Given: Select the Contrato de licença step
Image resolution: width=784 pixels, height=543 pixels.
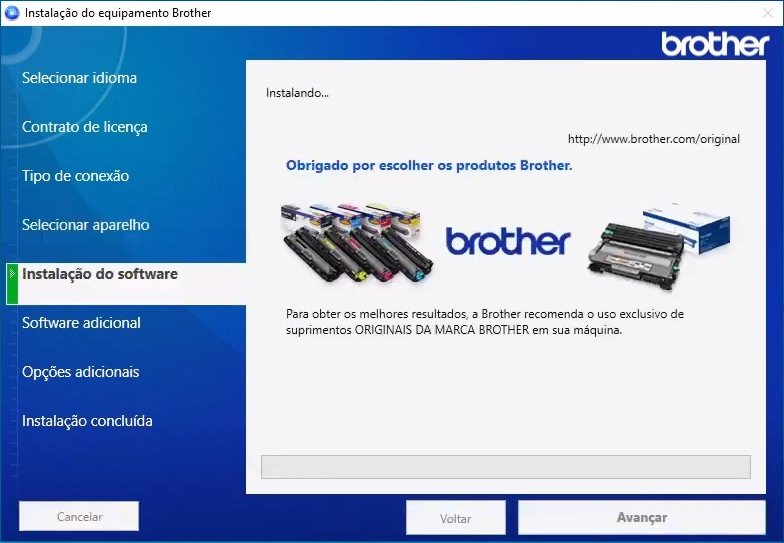Looking at the screenshot, I should [x=84, y=127].
